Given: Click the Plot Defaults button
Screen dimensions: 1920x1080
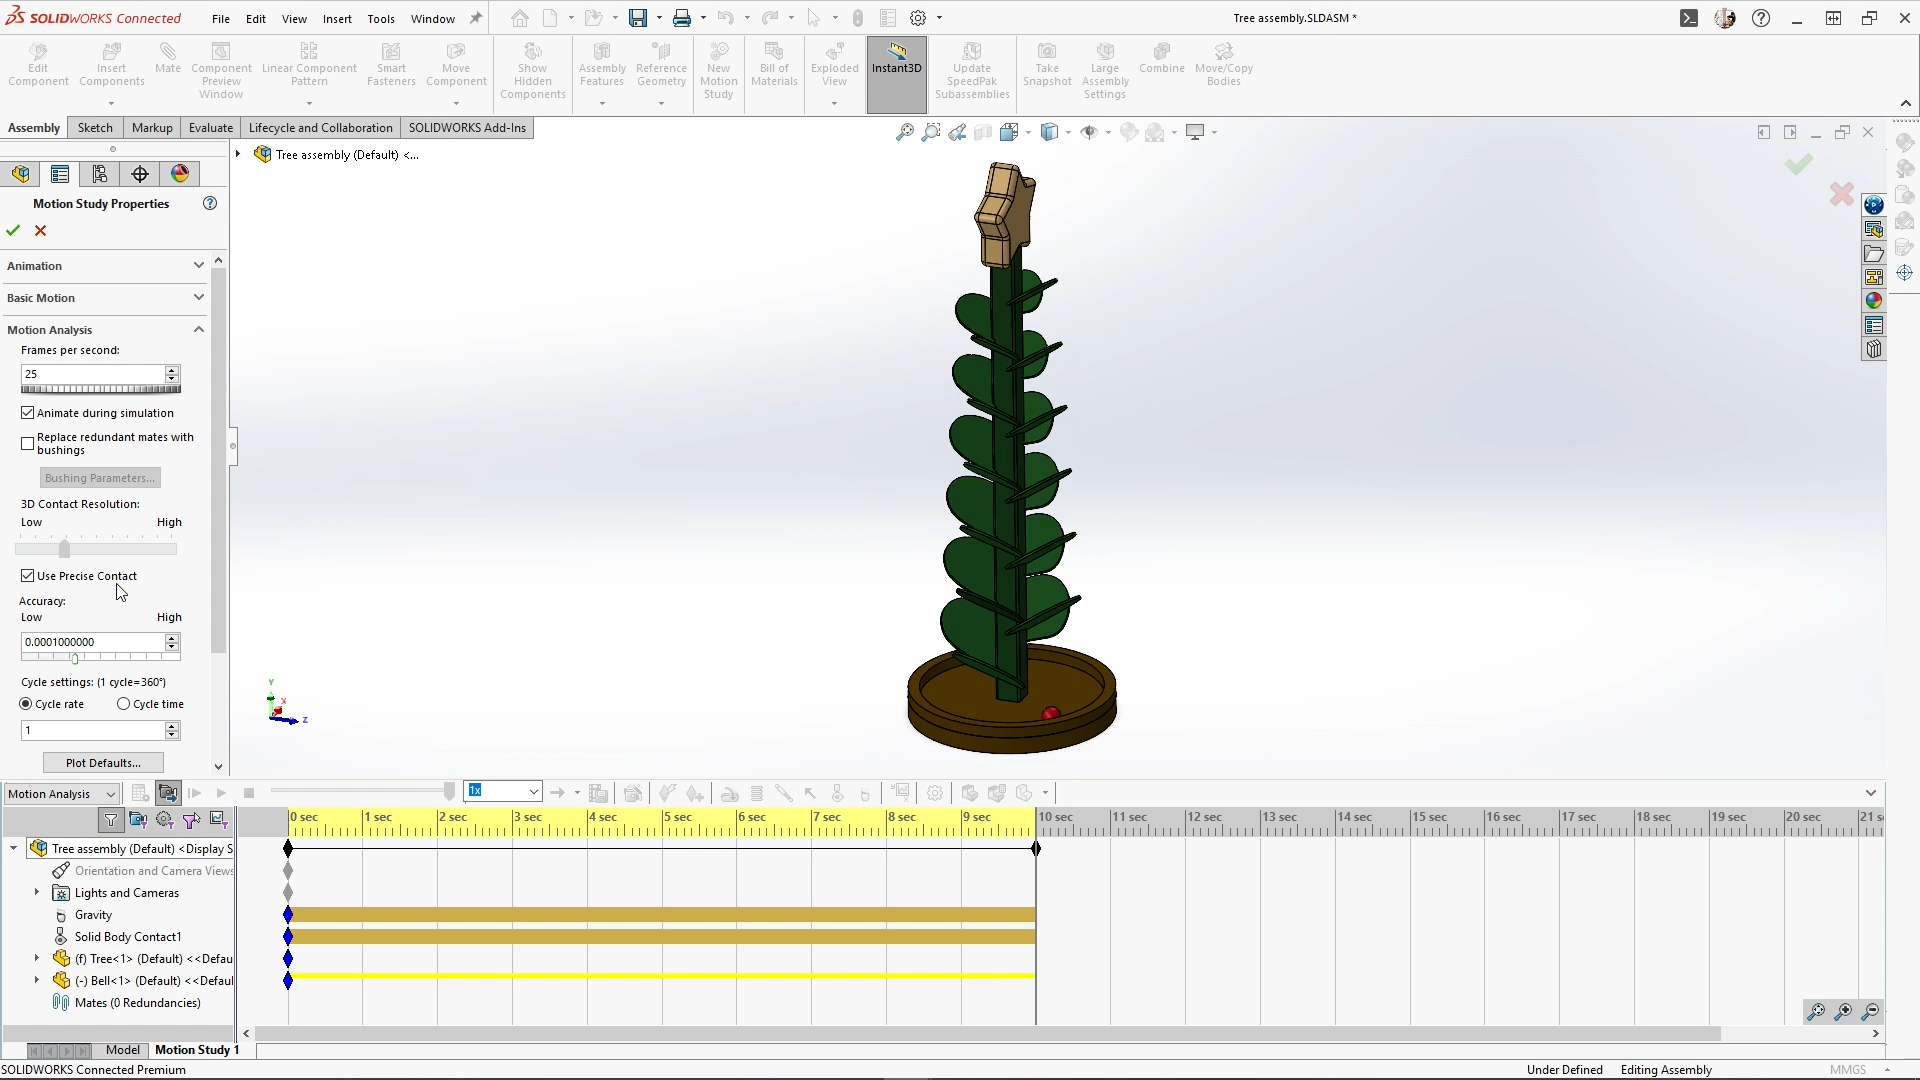Looking at the screenshot, I should pyautogui.click(x=103, y=763).
